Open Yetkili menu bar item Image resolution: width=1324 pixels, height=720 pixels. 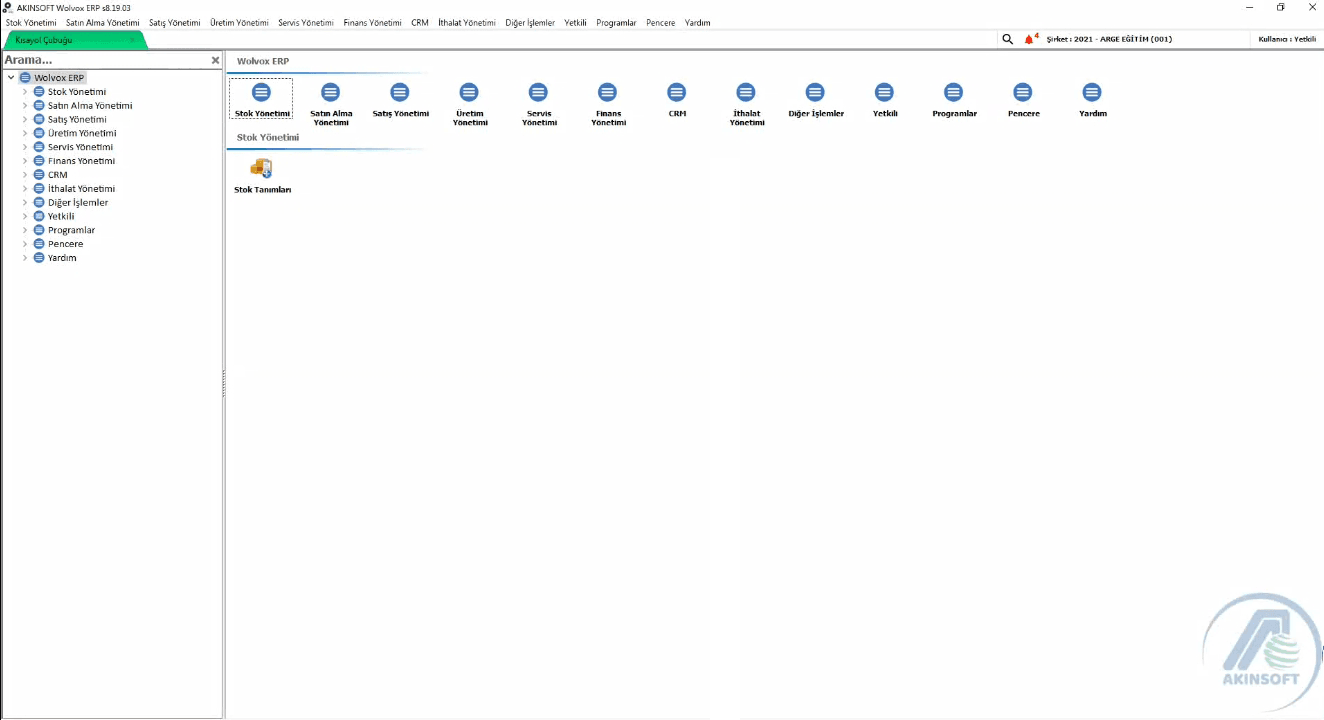pos(575,22)
